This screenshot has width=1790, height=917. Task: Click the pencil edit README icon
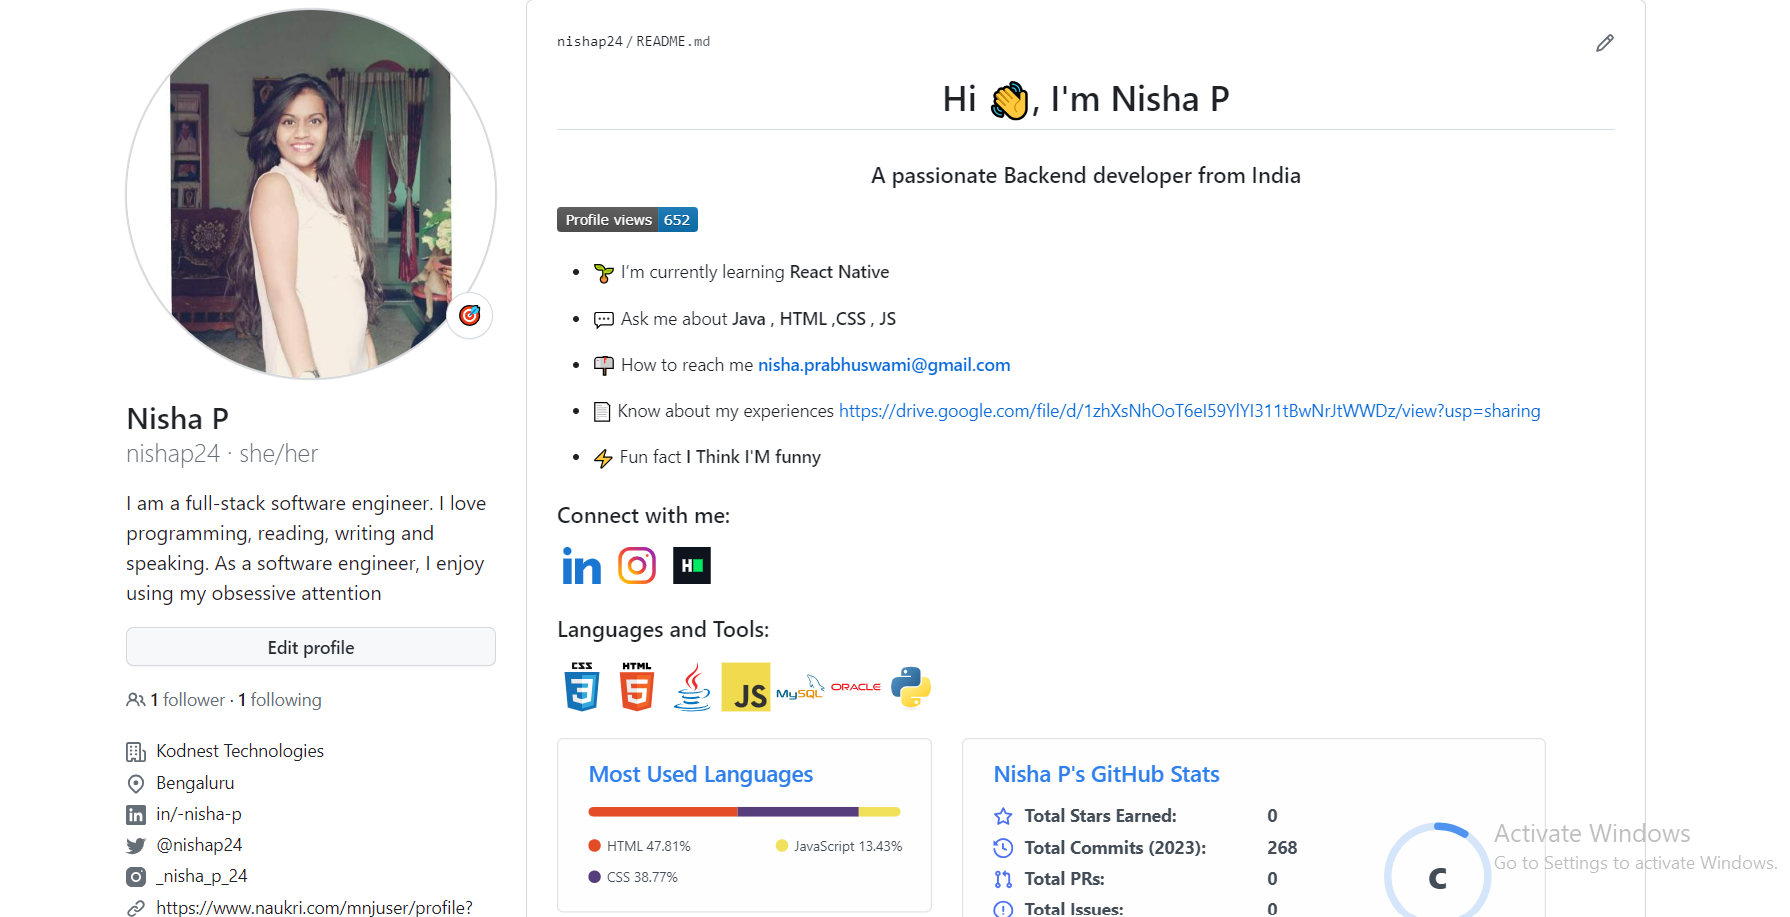tap(1604, 43)
